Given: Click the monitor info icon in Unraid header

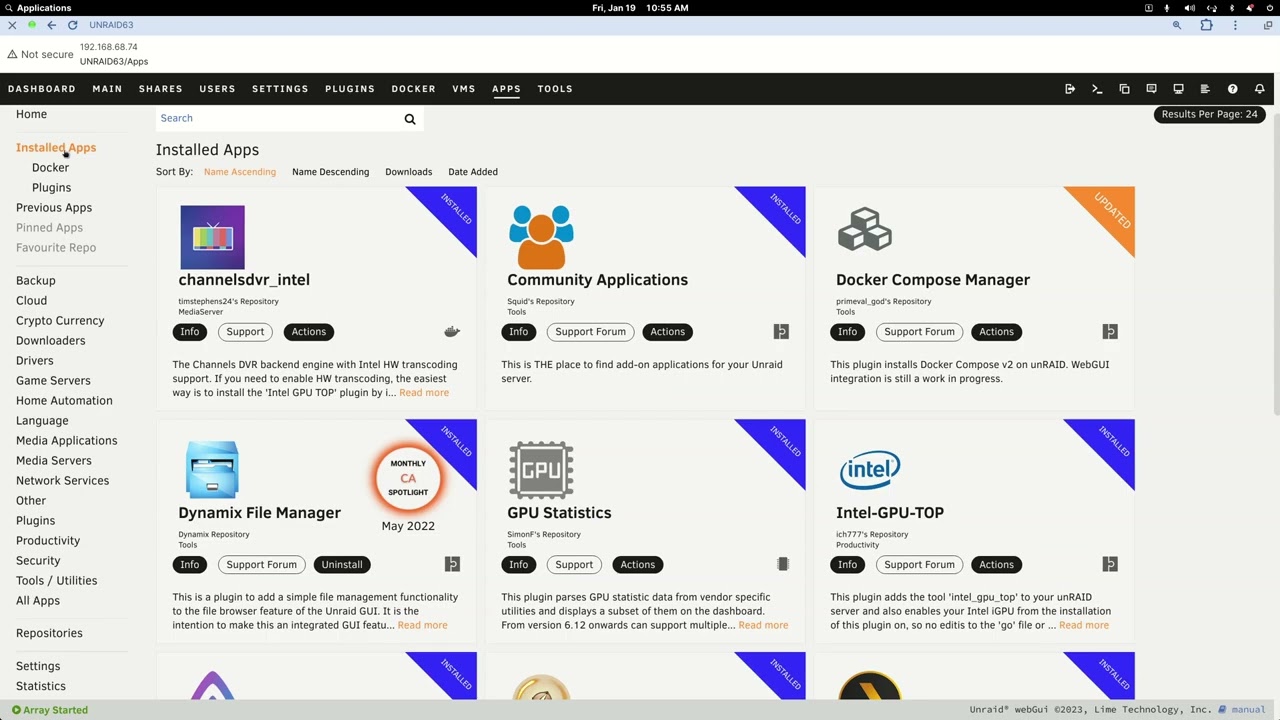Looking at the screenshot, I should pos(1178,89).
